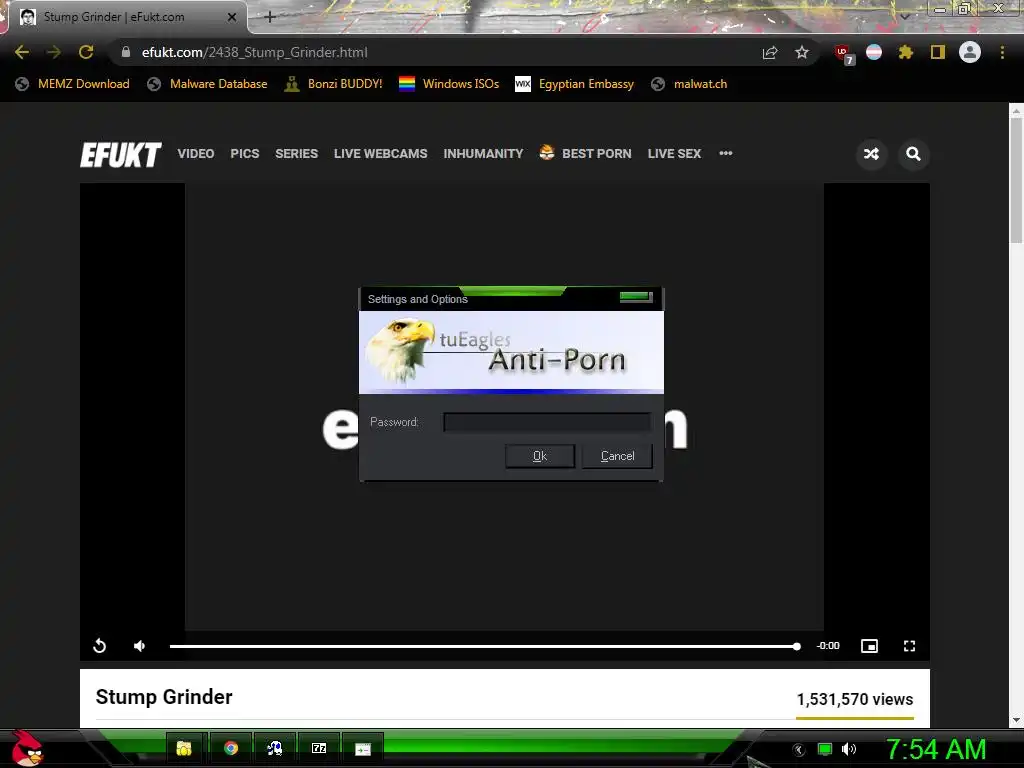Viewport: 1024px width, 768px height.
Task: Click the system tray volume icon
Action: (848, 749)
